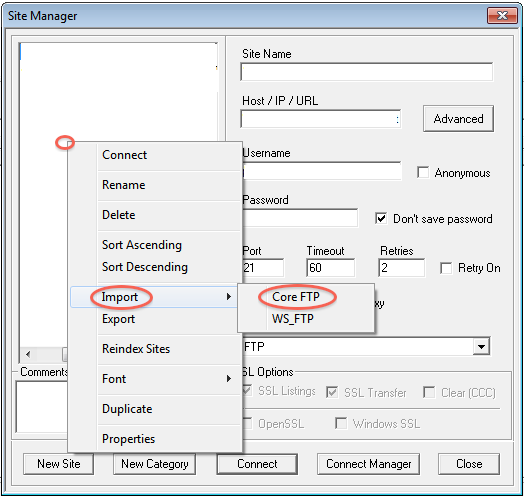Click Export in context menu
This screenshot has height=496, width=524.
pos(118,319)
